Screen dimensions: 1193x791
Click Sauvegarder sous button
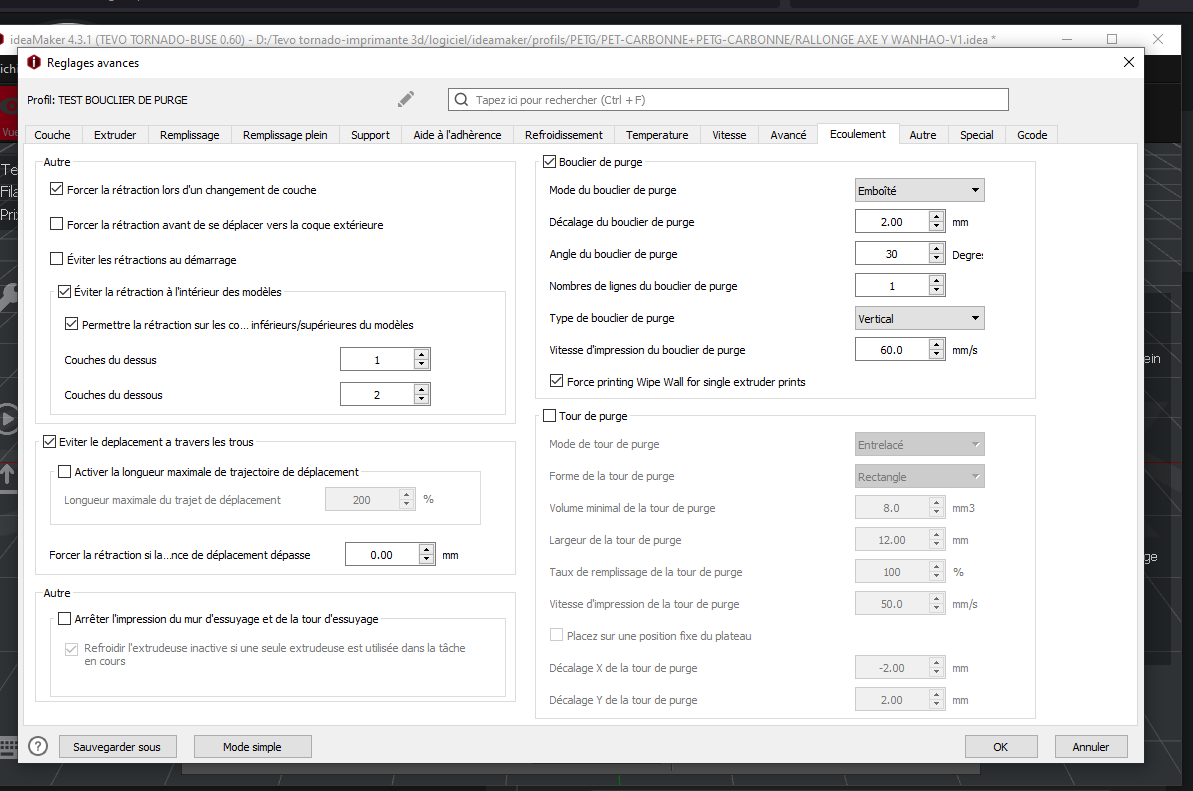pos(117,747)
